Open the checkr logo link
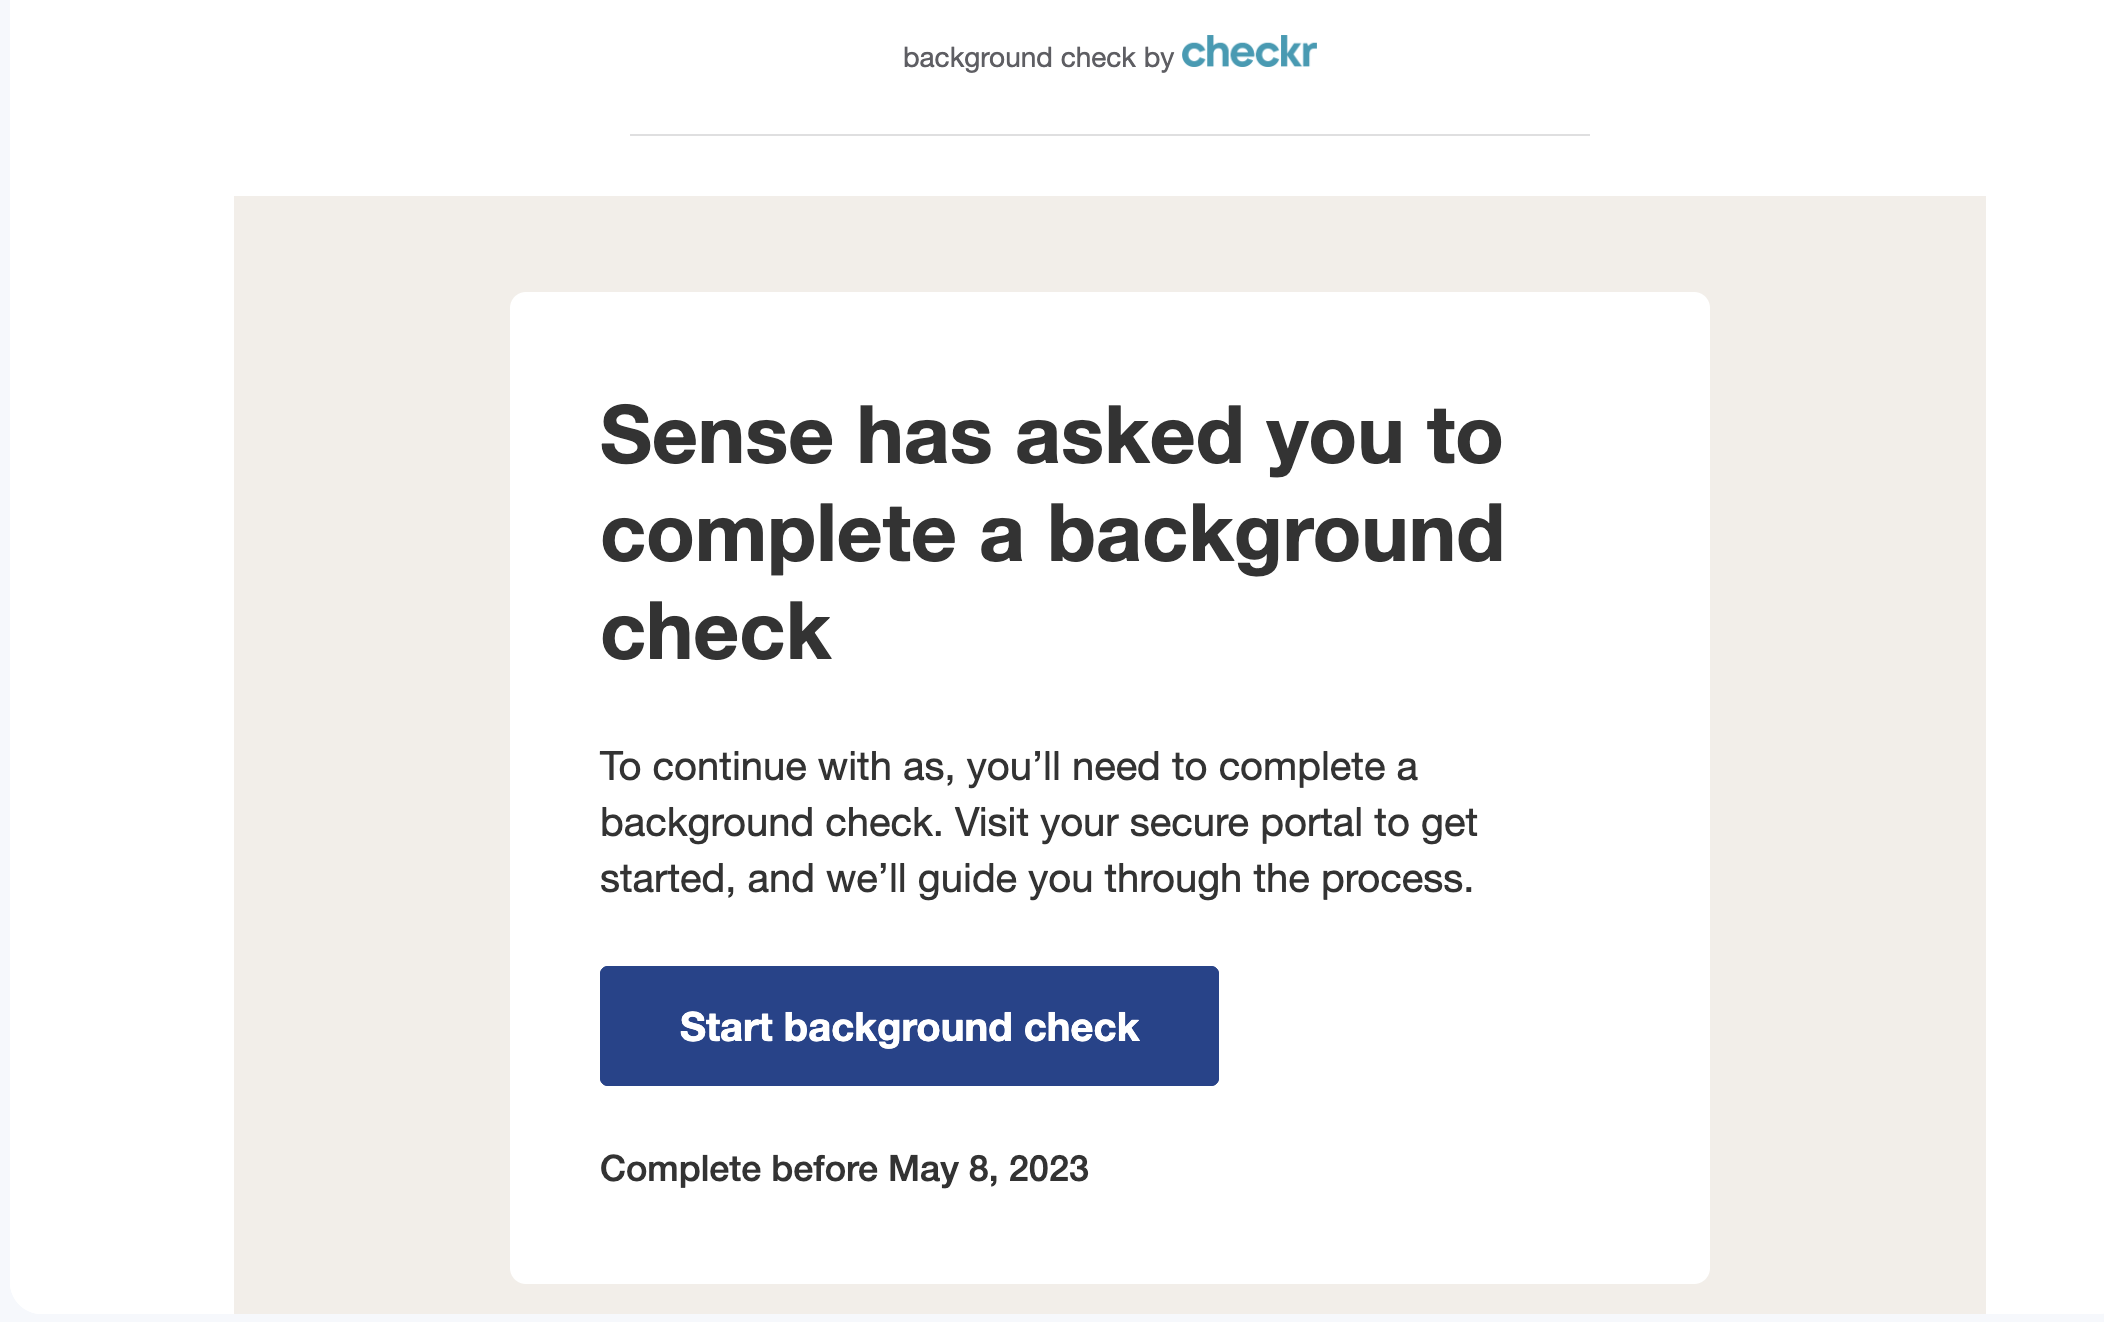 (x=1249, y=52)
